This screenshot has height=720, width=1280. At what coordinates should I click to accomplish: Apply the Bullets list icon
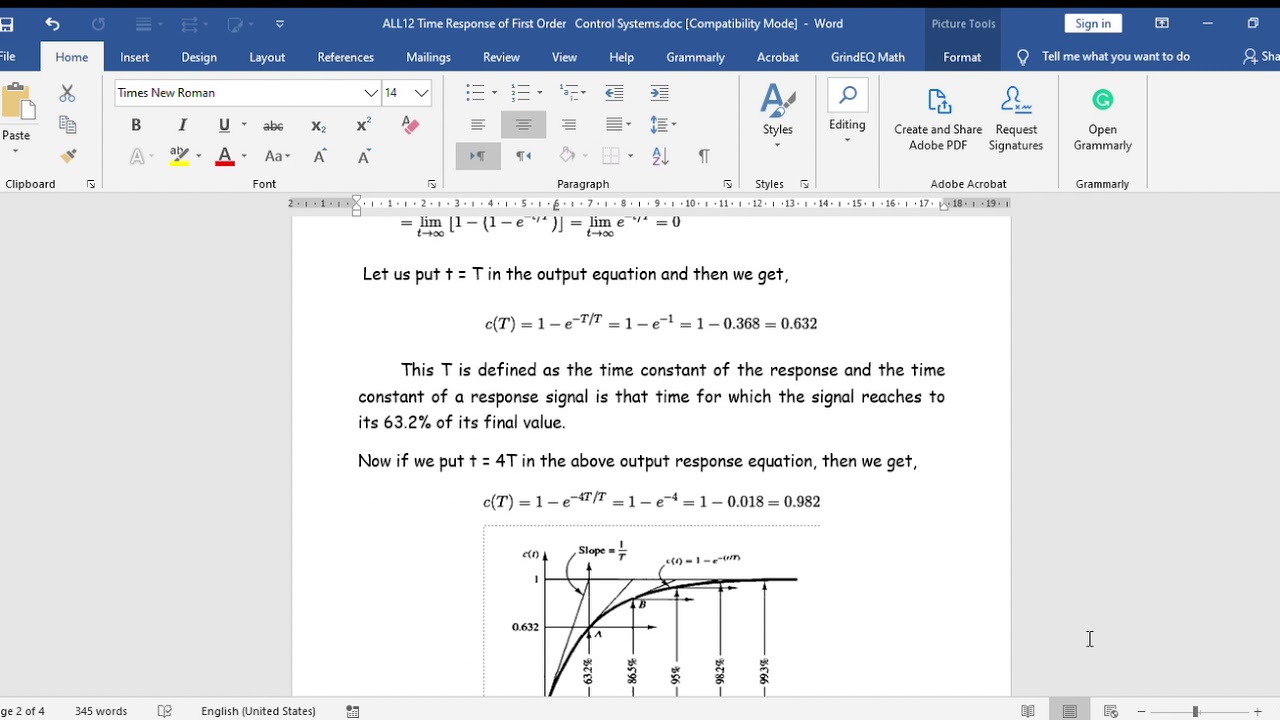click(x=475, y=93)
